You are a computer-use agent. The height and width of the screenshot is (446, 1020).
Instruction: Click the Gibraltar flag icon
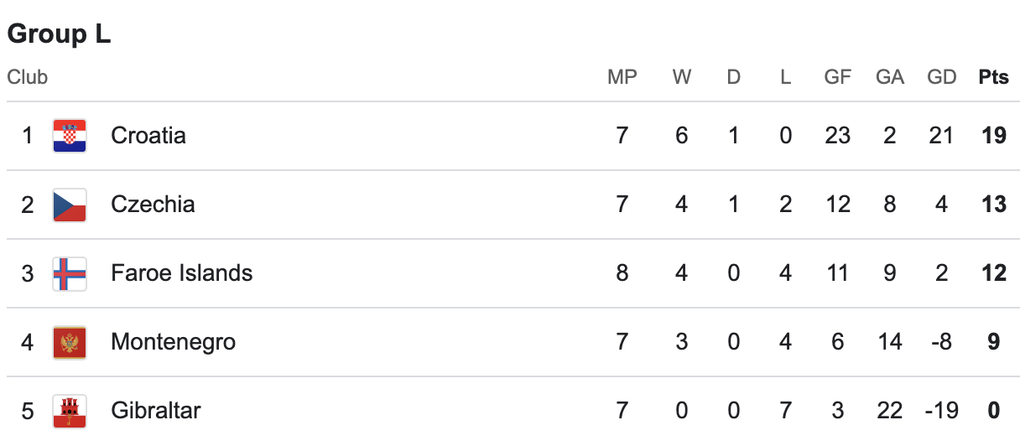[70, 410]
